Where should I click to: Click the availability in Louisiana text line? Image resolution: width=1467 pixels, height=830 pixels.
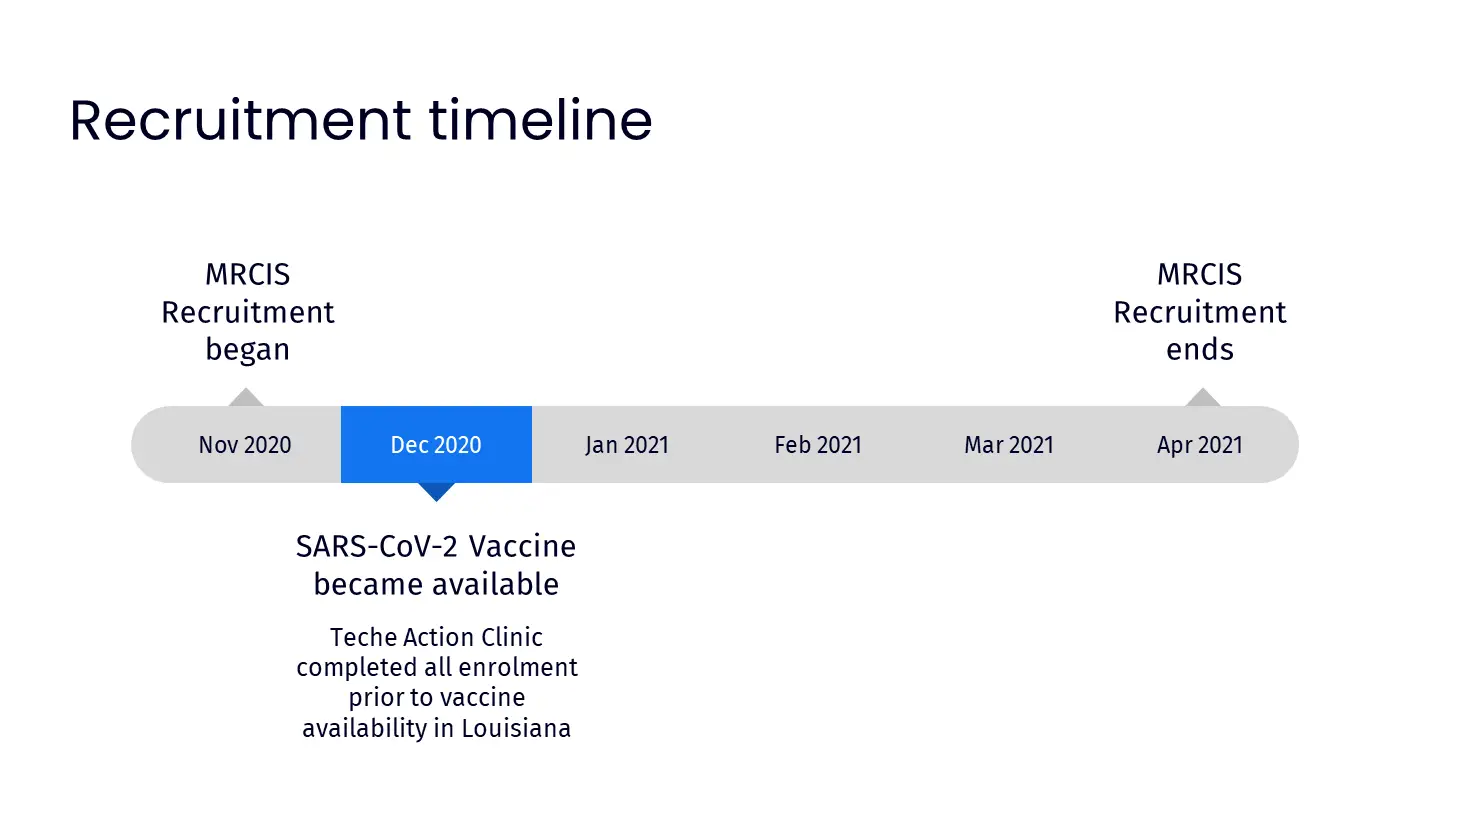pyautogui.click(x=436, y=728)
